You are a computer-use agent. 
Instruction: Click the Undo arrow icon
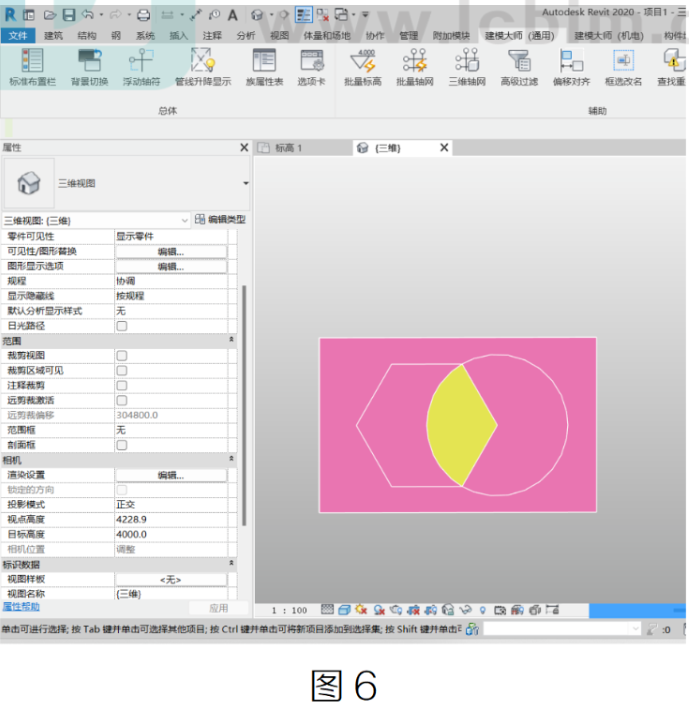pyautogui.click(x=88, y=15)
